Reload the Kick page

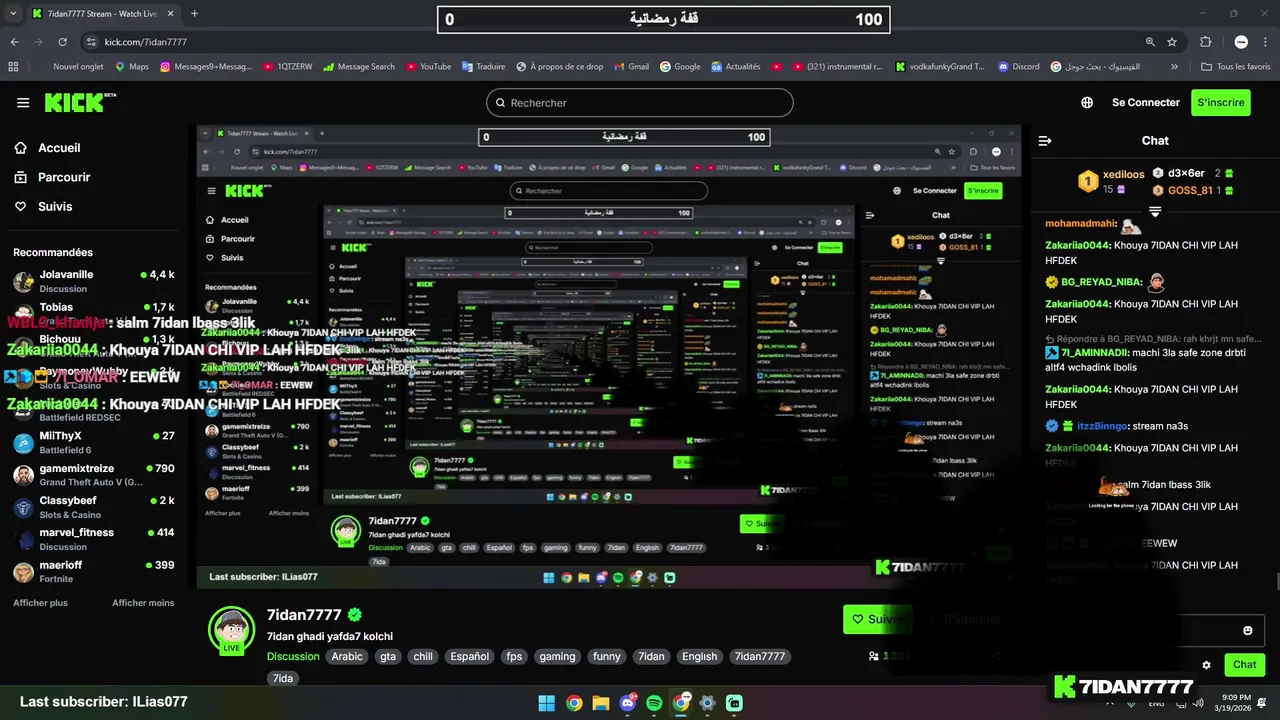(62, 42)
